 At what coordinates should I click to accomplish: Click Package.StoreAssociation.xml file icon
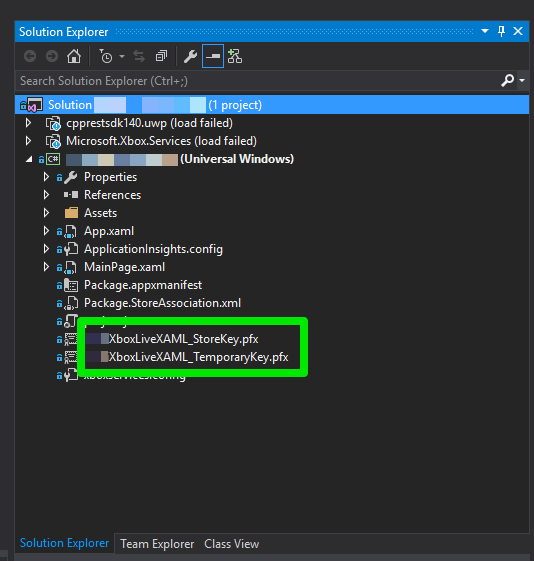click(x=71, y=303)
